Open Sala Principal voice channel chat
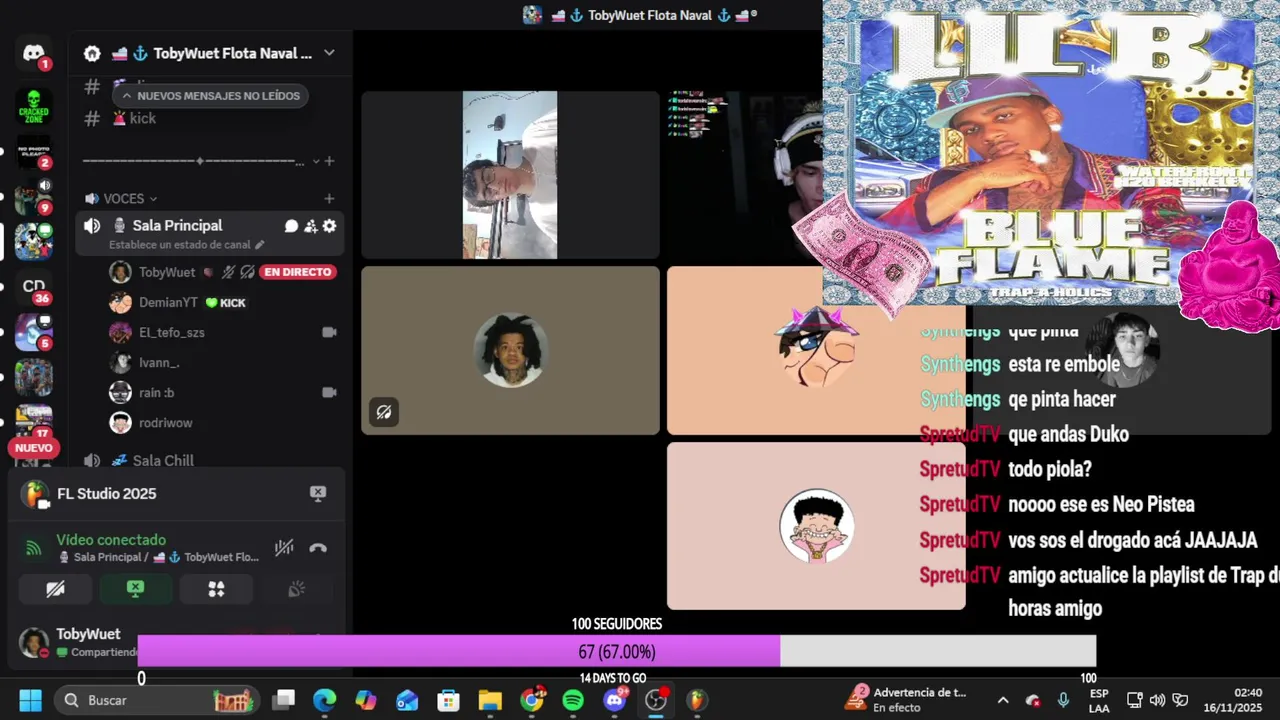This screenshot has height=720, width=1280. coord(292,226)
